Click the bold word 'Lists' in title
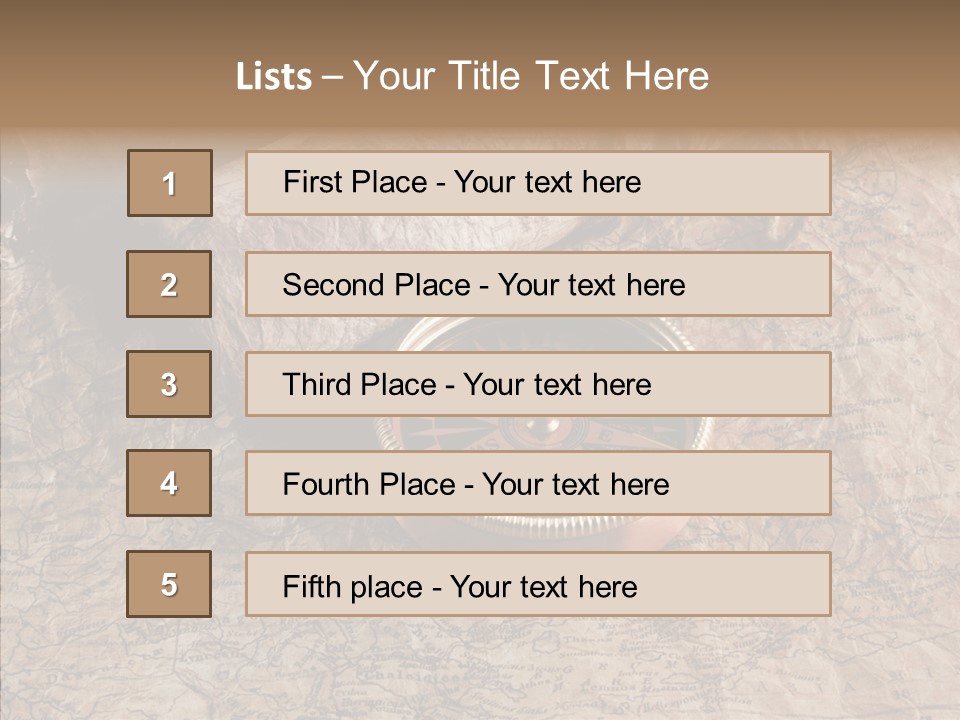Screen dimensions: 960x720 (x=273, y=77)
